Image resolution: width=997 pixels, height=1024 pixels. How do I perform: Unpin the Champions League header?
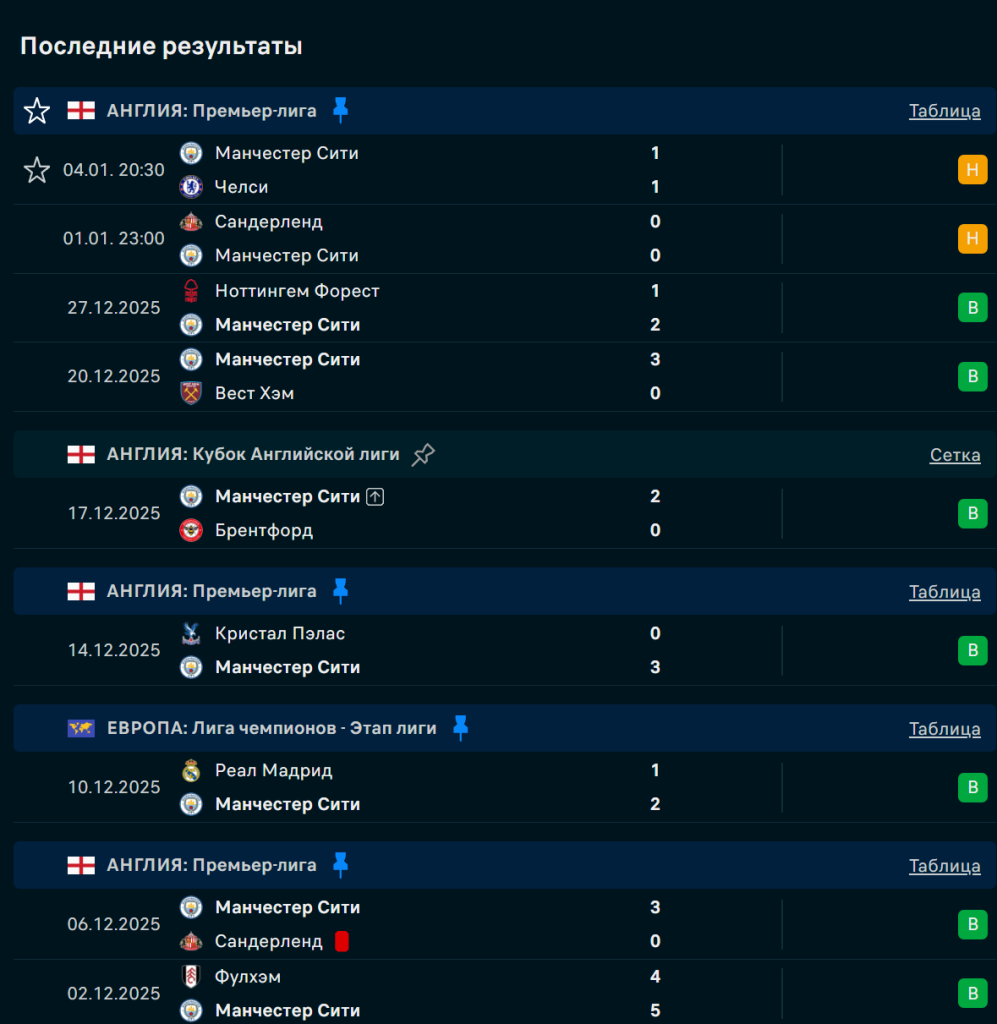[460, 728]
